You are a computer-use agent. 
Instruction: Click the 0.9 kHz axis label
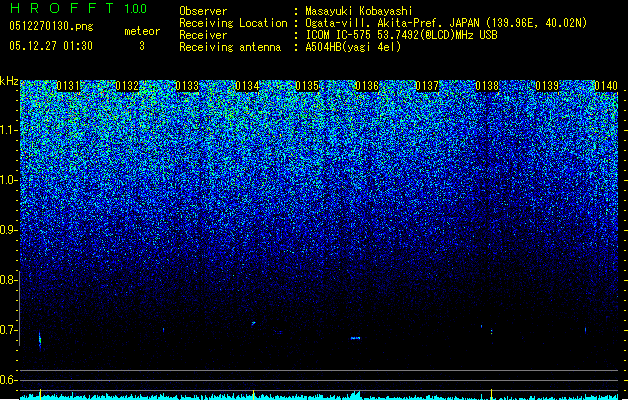click(x=6, y=230)
